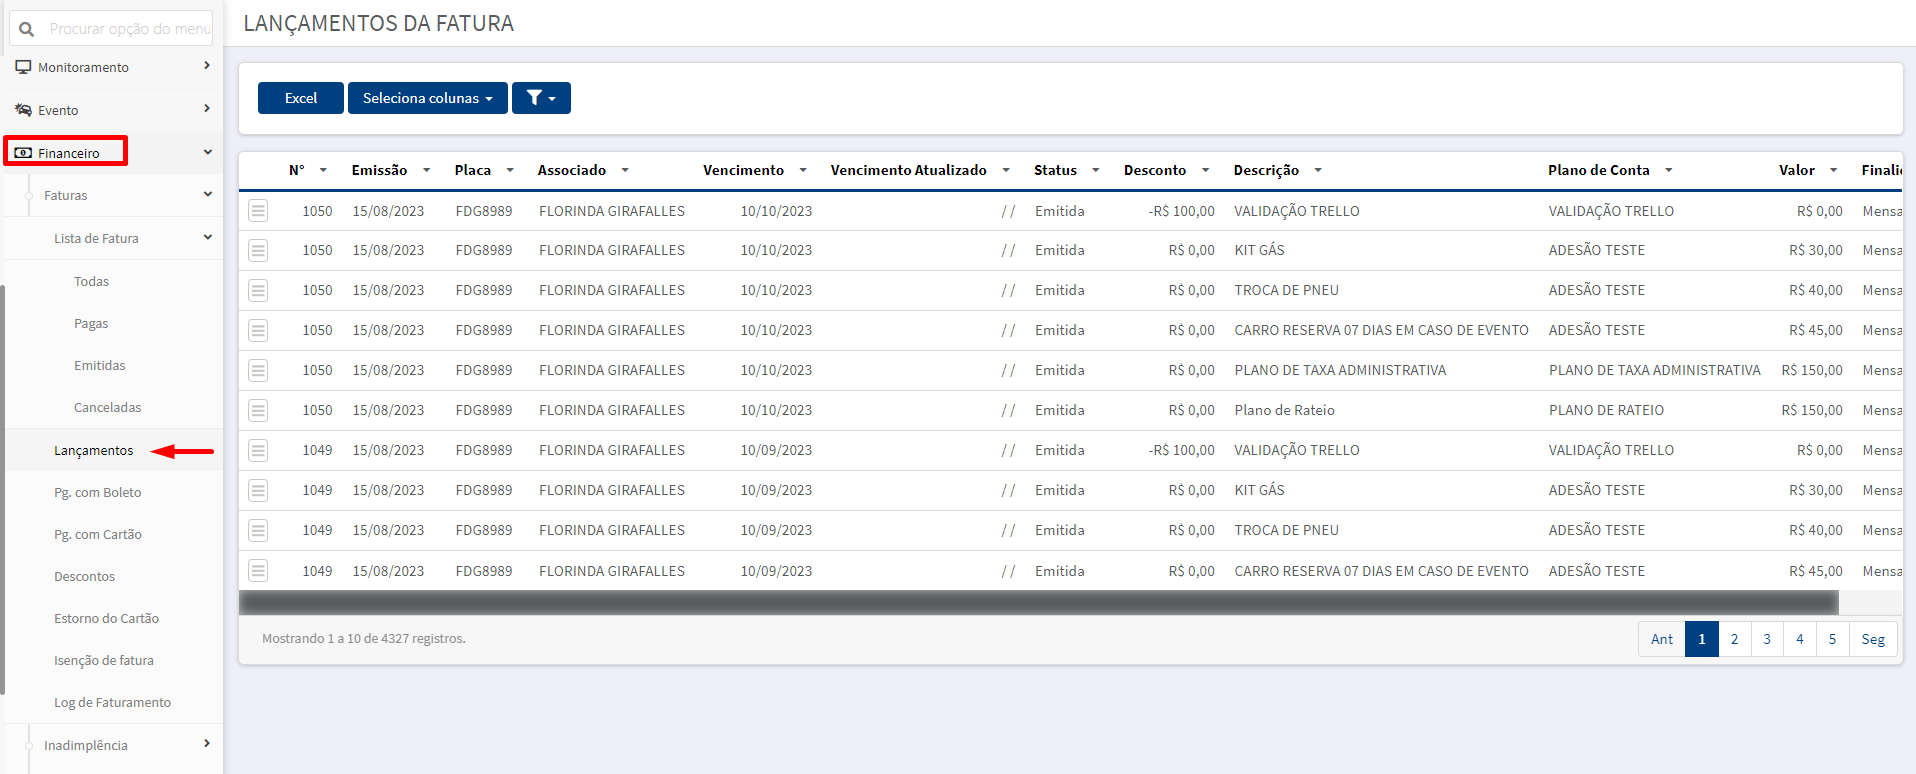Open the Emissão column dropdown arrow
The width and height of the screenshot is (1916, 774).
(426, 170)
